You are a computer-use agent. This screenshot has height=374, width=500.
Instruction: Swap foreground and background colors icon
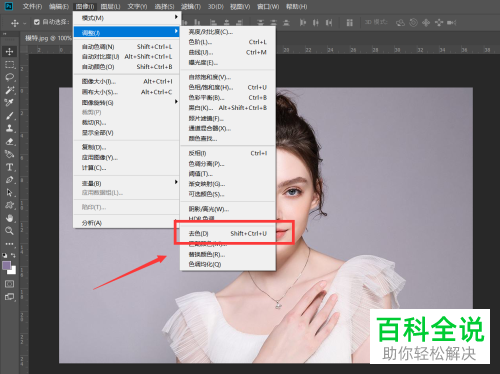tap(13, 255)
